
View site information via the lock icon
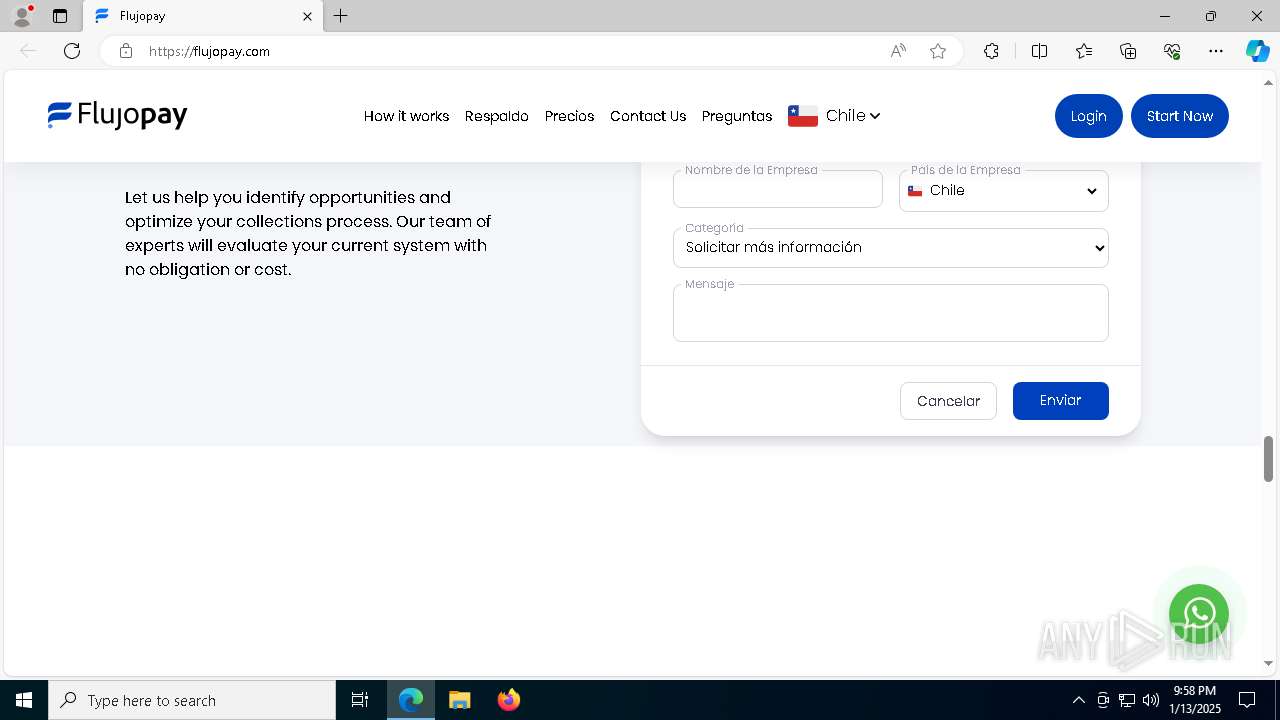pyautogui.click(x=126, y=51)
